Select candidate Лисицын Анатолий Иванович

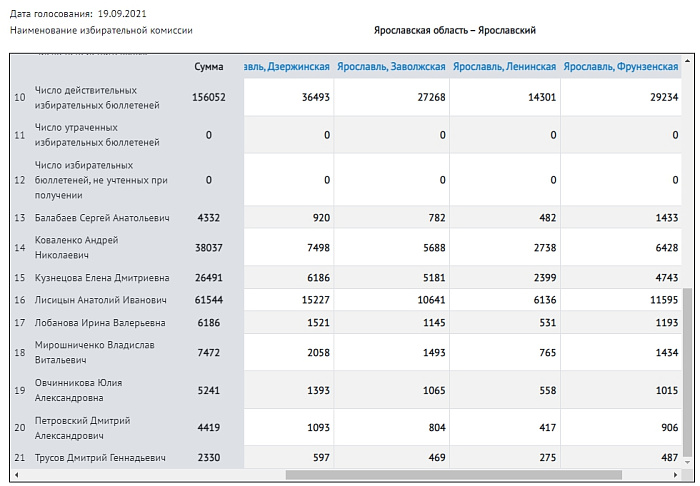[100, 300]
